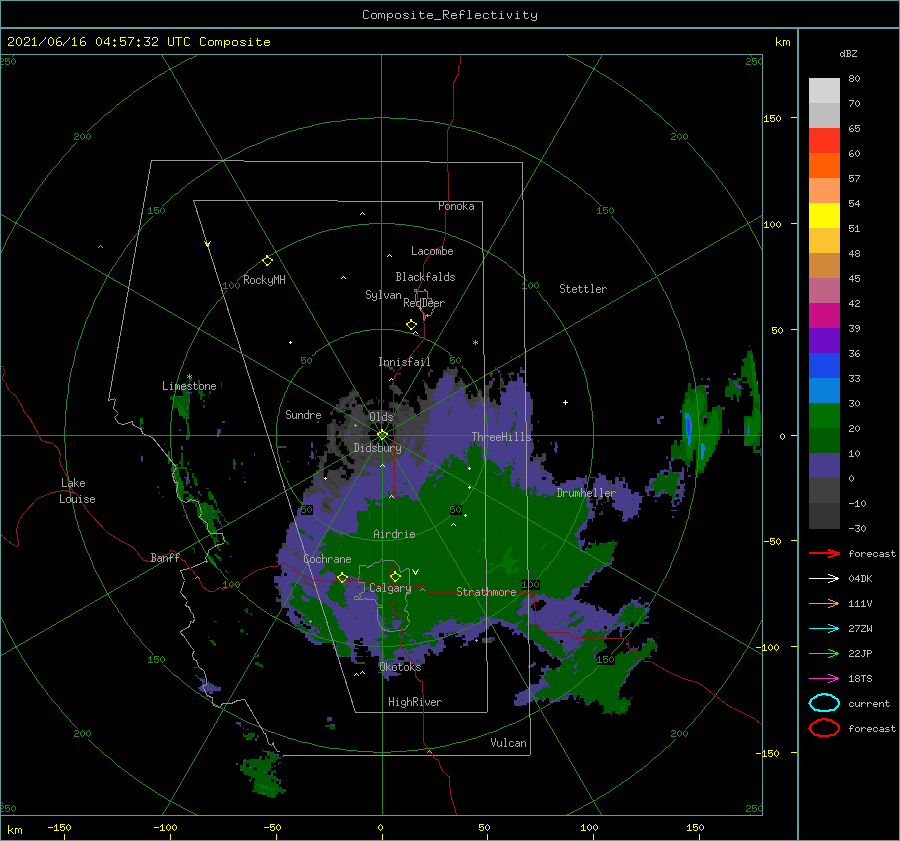Click the Didsbury city label
900x841 pixels.
[378, 448]
